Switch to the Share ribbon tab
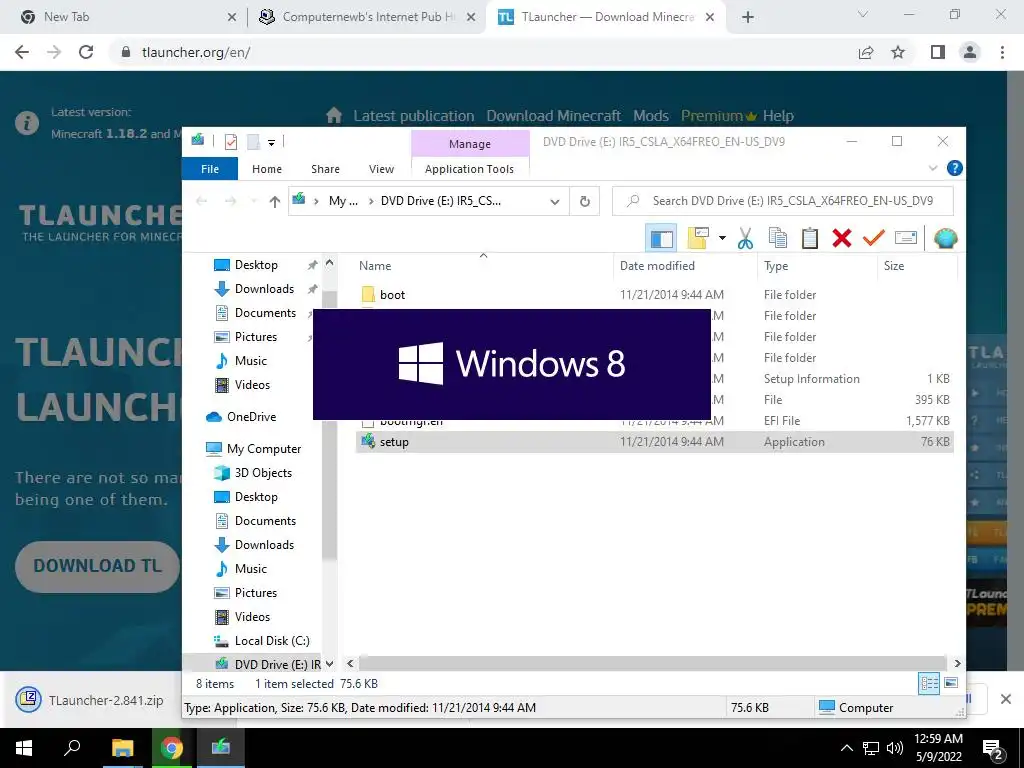Viewport: 1024px width, 768px height. (x=325, y=169)
